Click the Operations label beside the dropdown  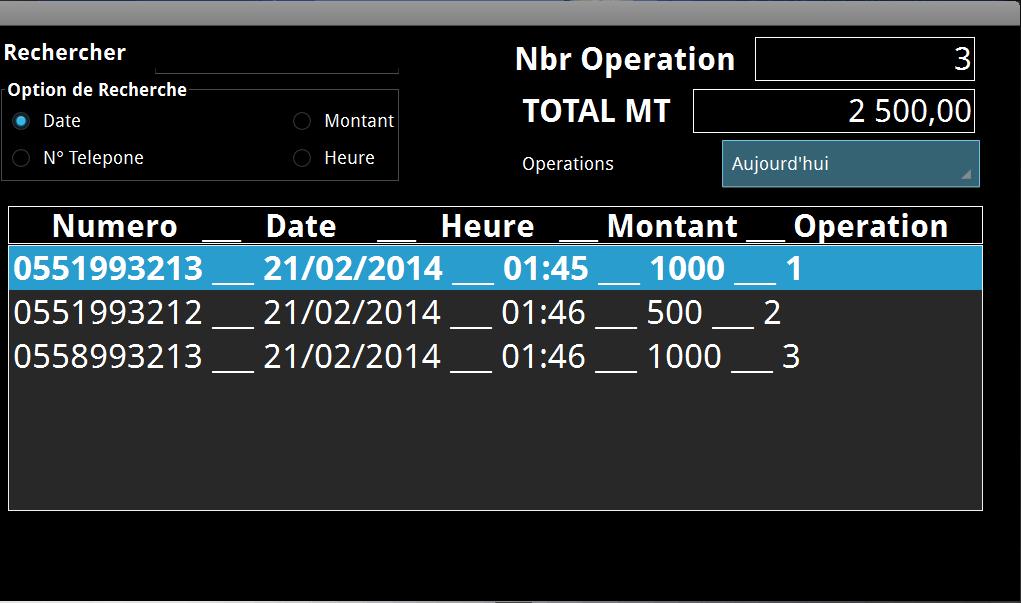tap(568, 164)
